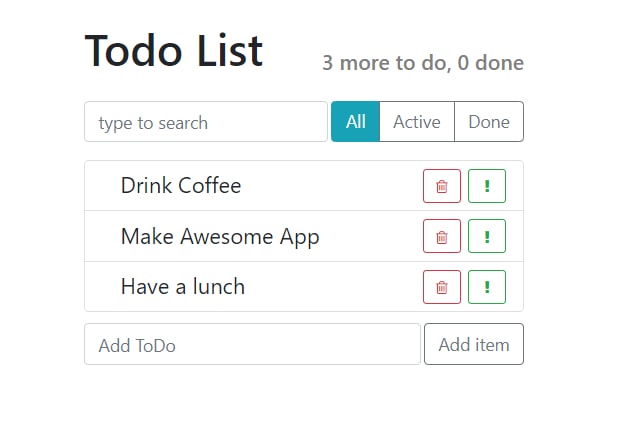The width and height of the screenshot is (641, 432).
Task: Filter the list to Done items
Action: click(x=489, y=122)
